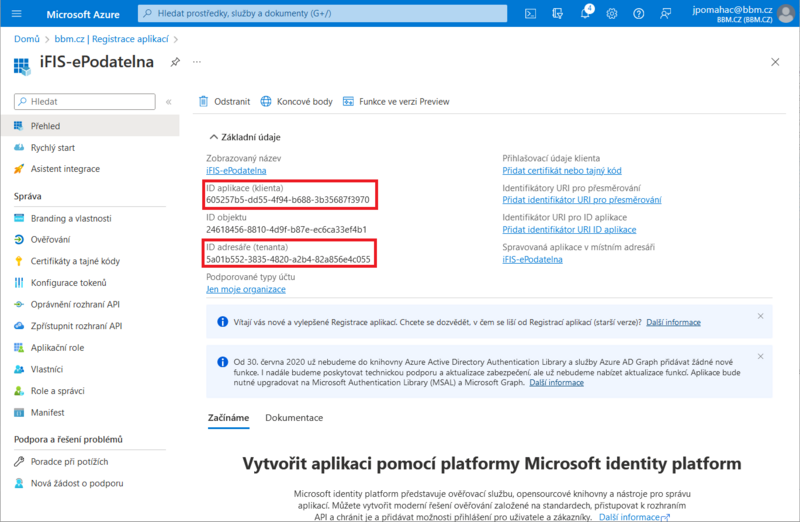The height and width of the screenshot is (522, 800).
Task: Click Odstranit to delete the app
Action: point(224,102)
